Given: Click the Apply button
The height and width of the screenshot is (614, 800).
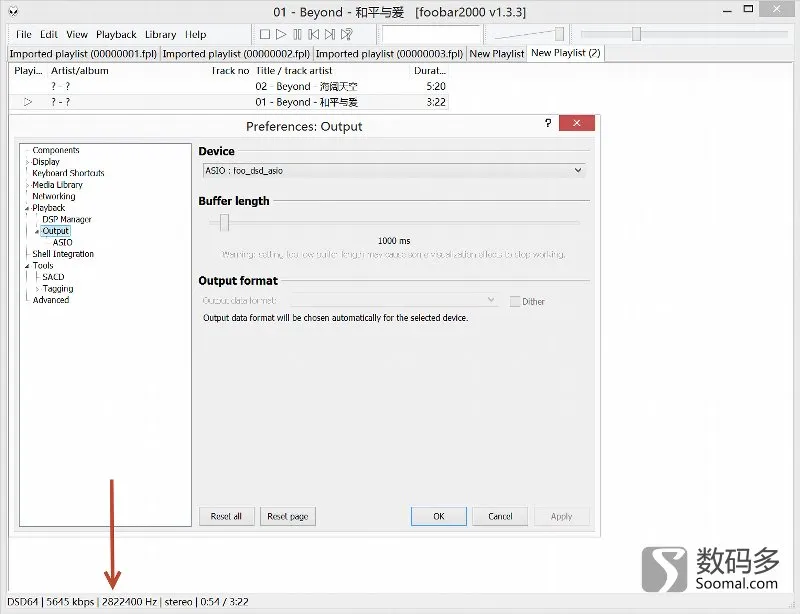Looking at the screenshot, I should [x=561, y=516].
